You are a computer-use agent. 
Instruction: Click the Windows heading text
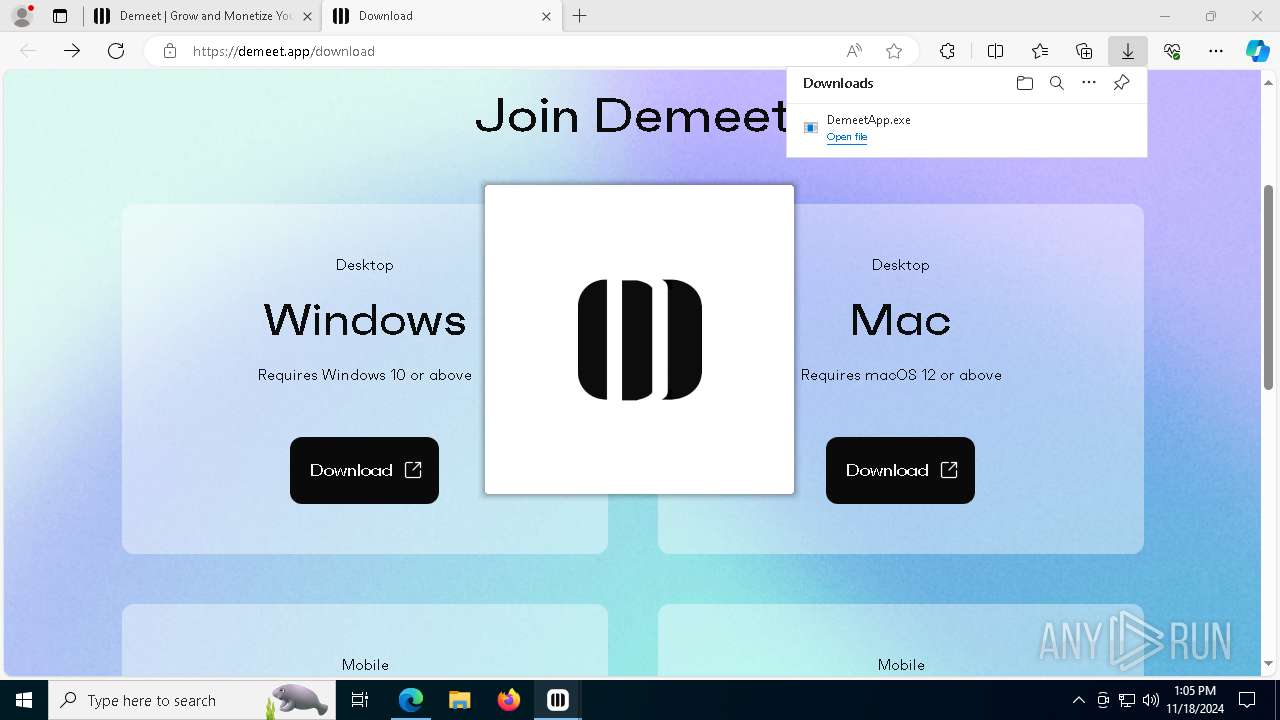(x=365, y=320)
